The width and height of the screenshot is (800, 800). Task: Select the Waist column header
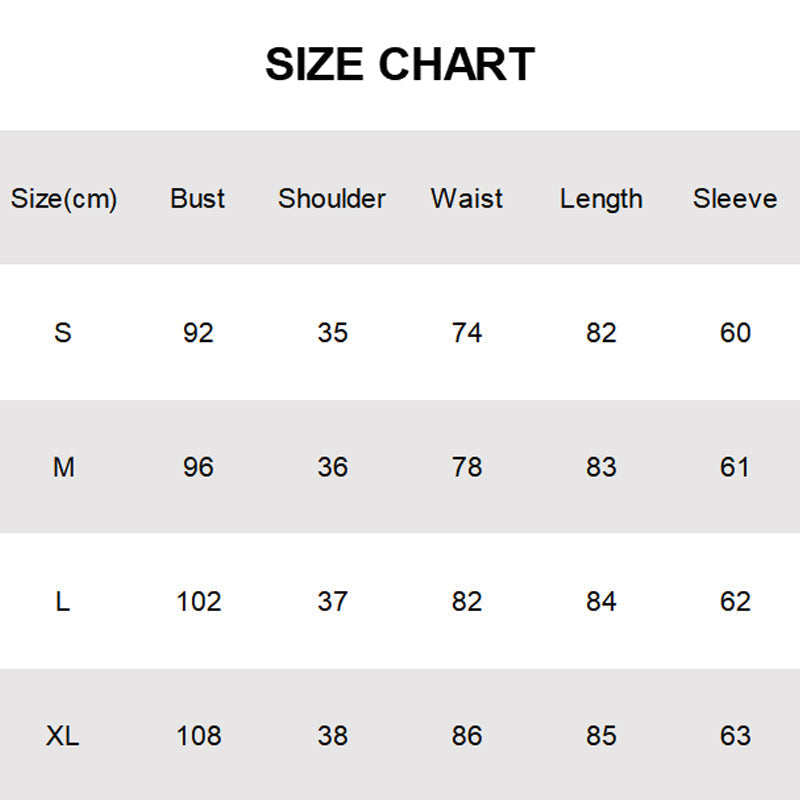click(467, 198)
